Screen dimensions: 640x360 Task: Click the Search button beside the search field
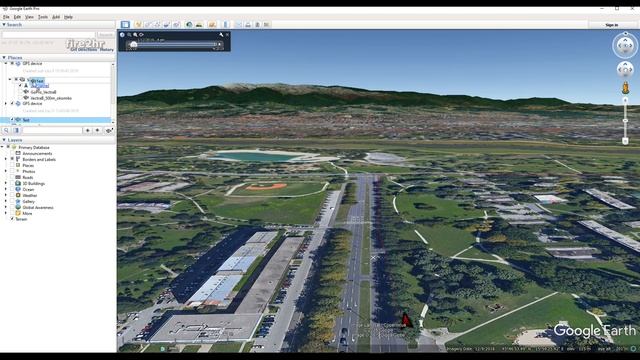click(106, 35)
